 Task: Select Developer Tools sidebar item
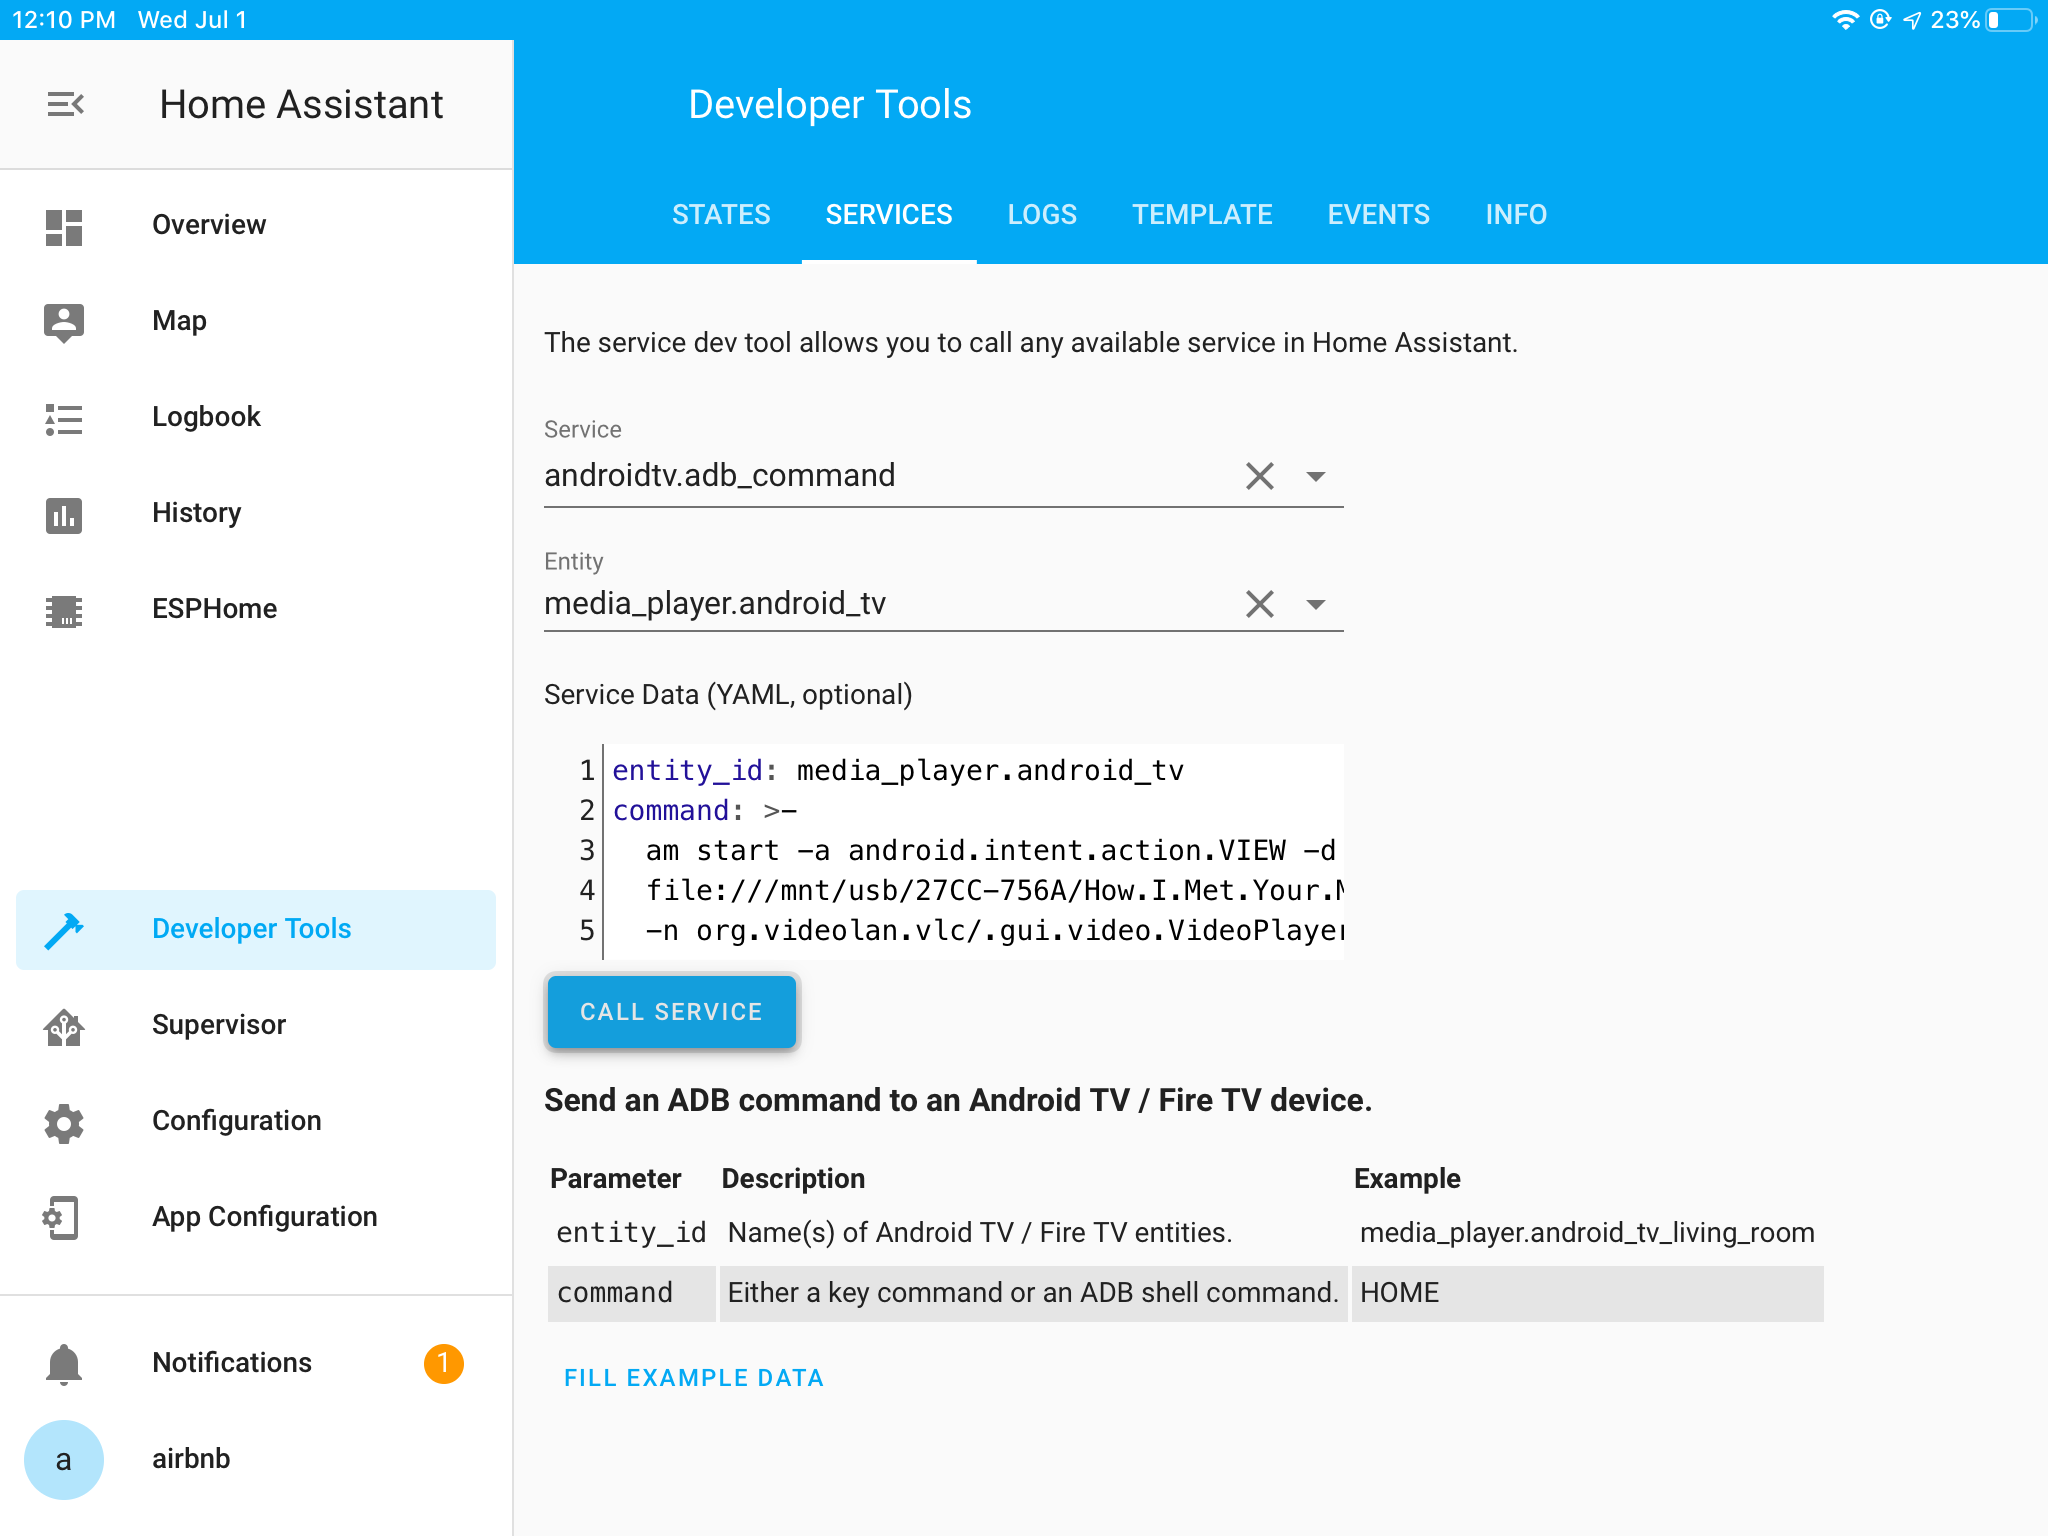pyautogui.click(x=256, y=930)
